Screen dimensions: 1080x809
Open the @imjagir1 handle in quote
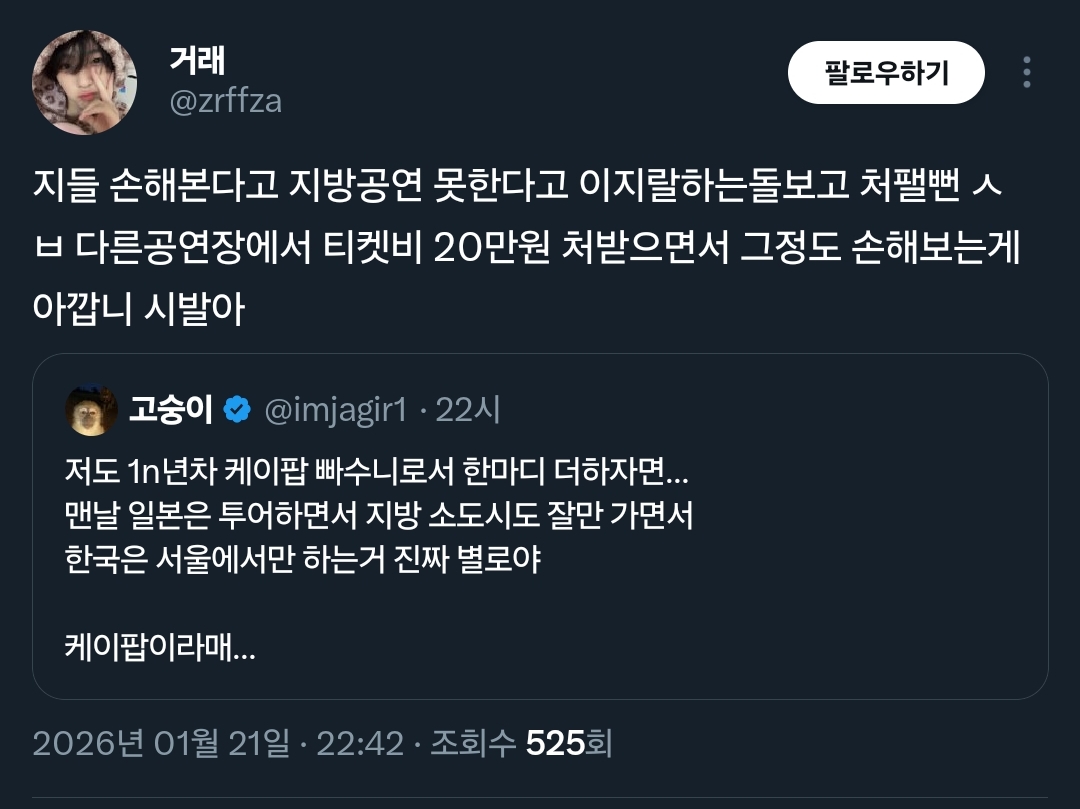click(334, 410)
